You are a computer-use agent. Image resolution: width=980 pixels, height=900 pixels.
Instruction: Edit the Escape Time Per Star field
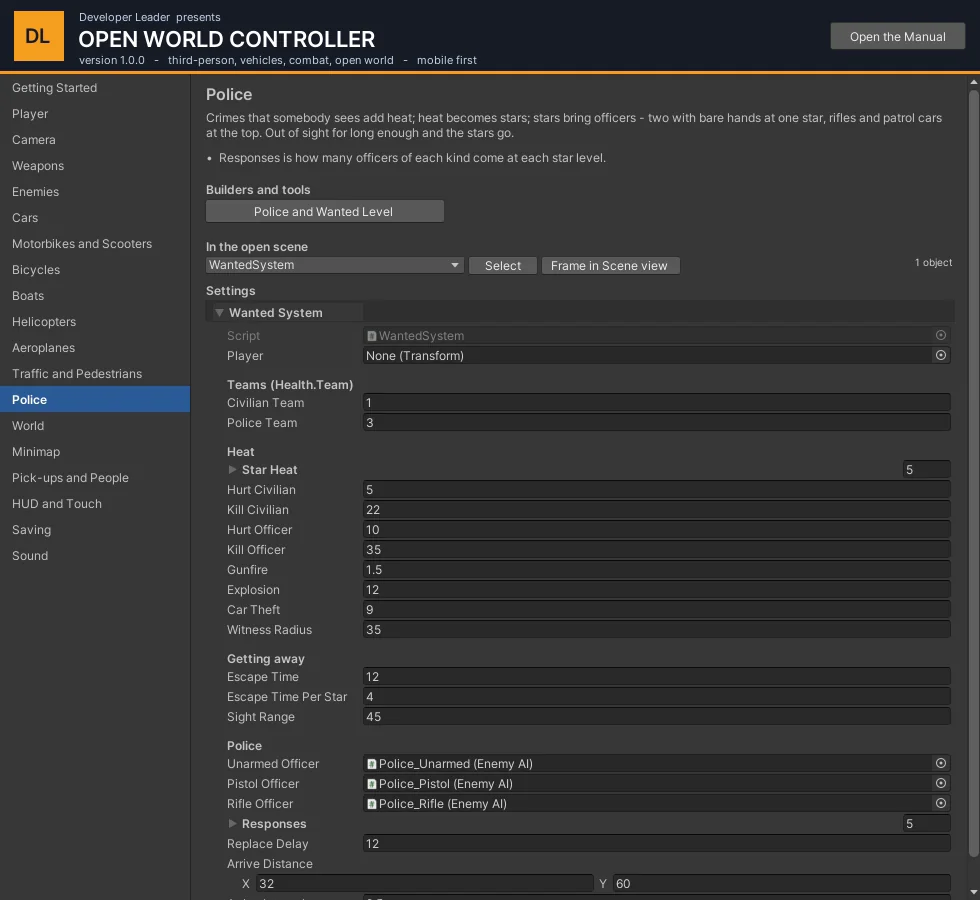(656, 696)
